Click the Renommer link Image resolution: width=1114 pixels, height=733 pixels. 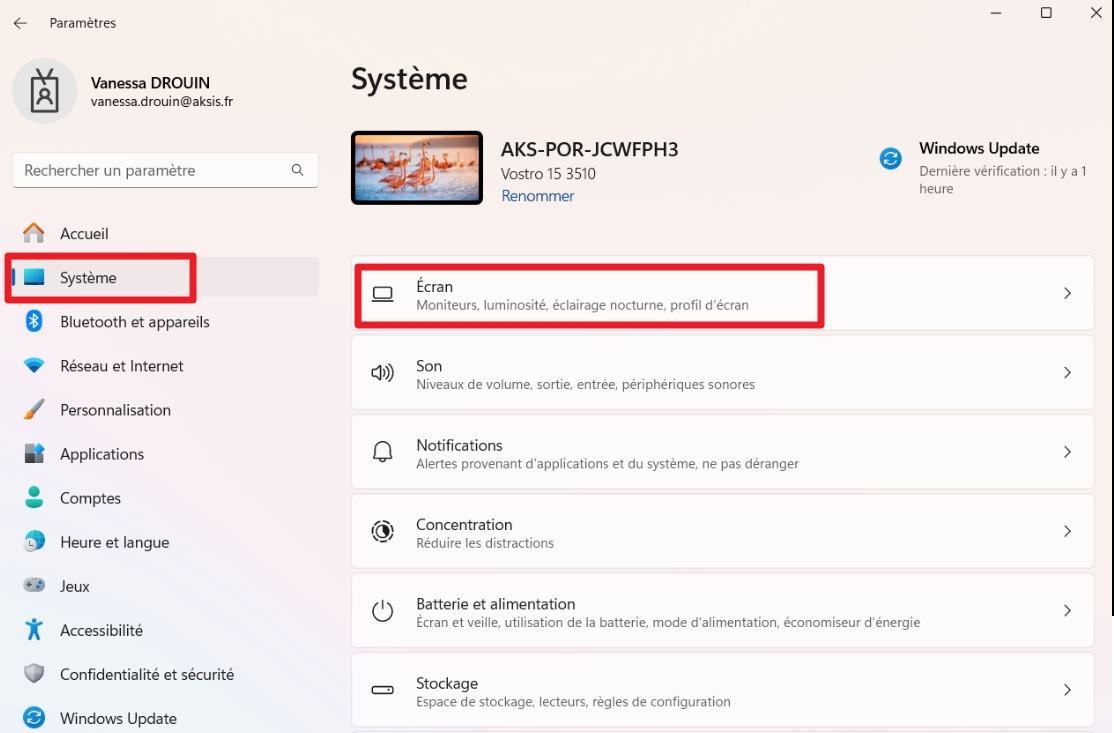tap(538, 196)
